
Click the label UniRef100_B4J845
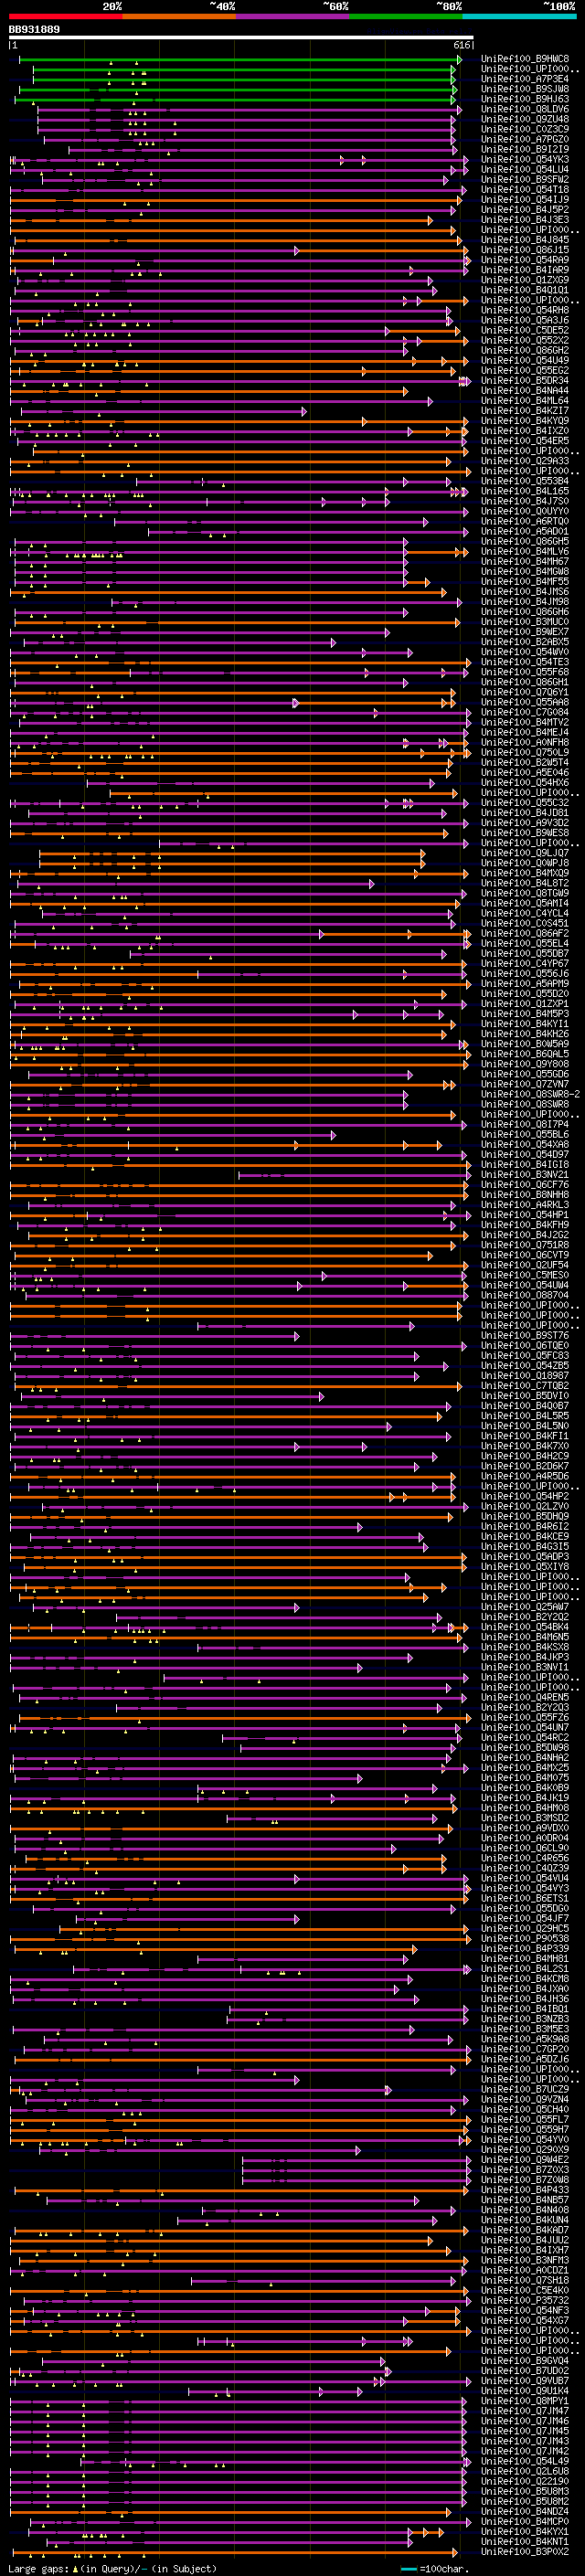(525, 240)
